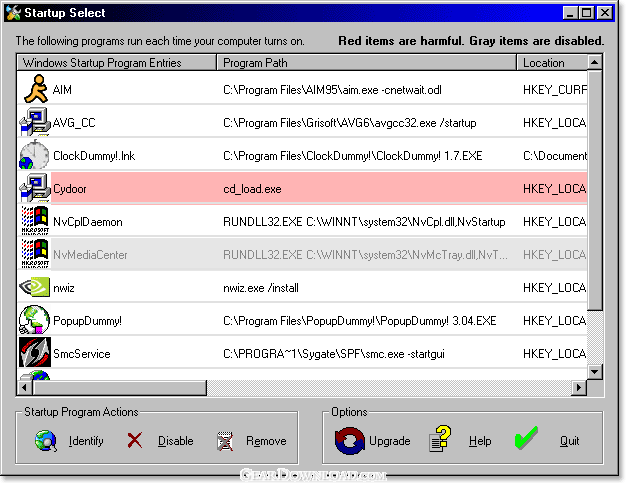This screenshot has width=626, height=483.
Task: Click the crossed-out Remove icon
Action: pyautogui.click(x=225, y=441)
